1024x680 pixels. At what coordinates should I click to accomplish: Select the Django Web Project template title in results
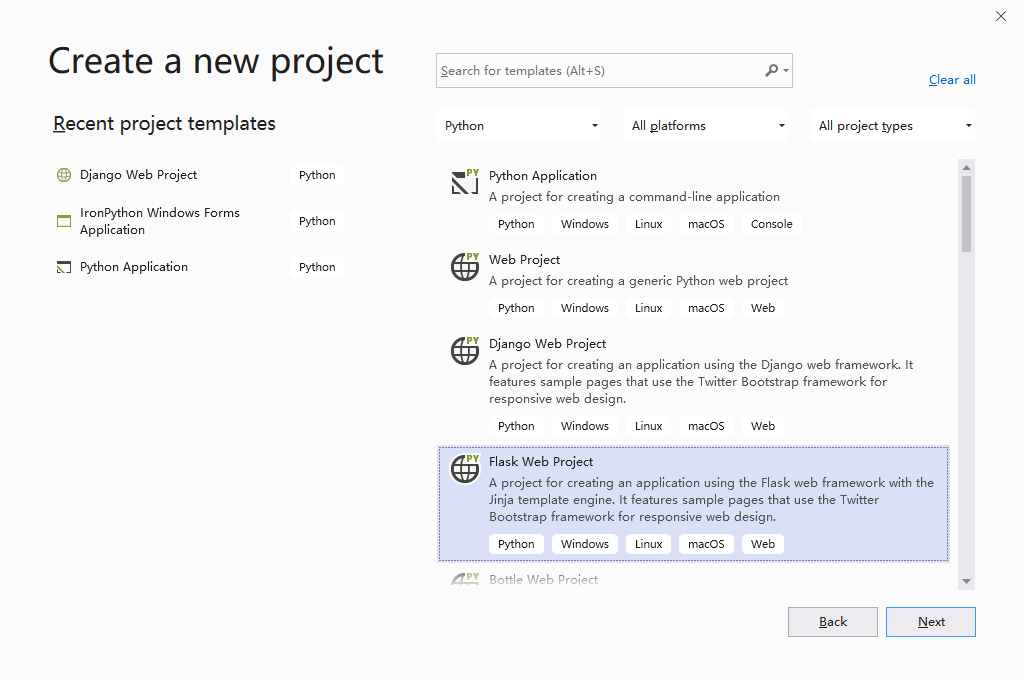click(547, 344)
